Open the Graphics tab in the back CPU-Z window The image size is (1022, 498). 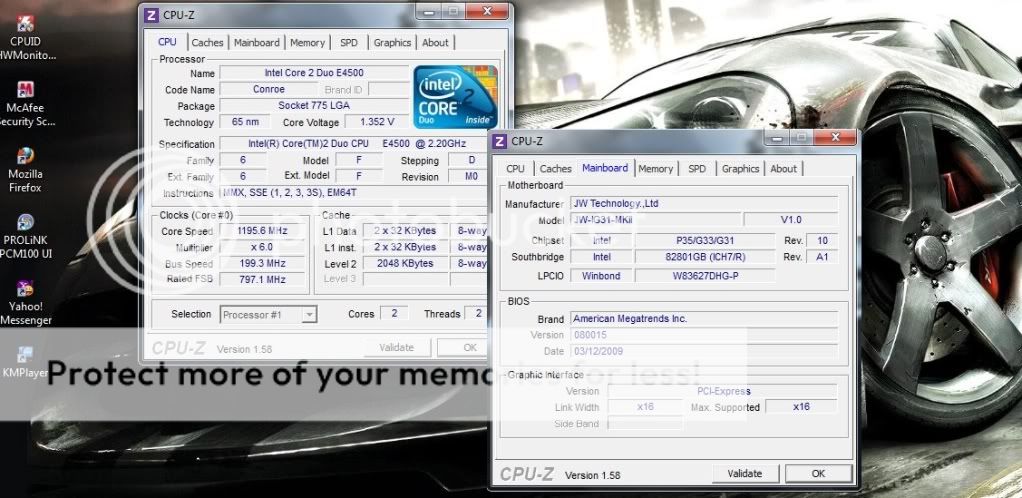point(392,42)
